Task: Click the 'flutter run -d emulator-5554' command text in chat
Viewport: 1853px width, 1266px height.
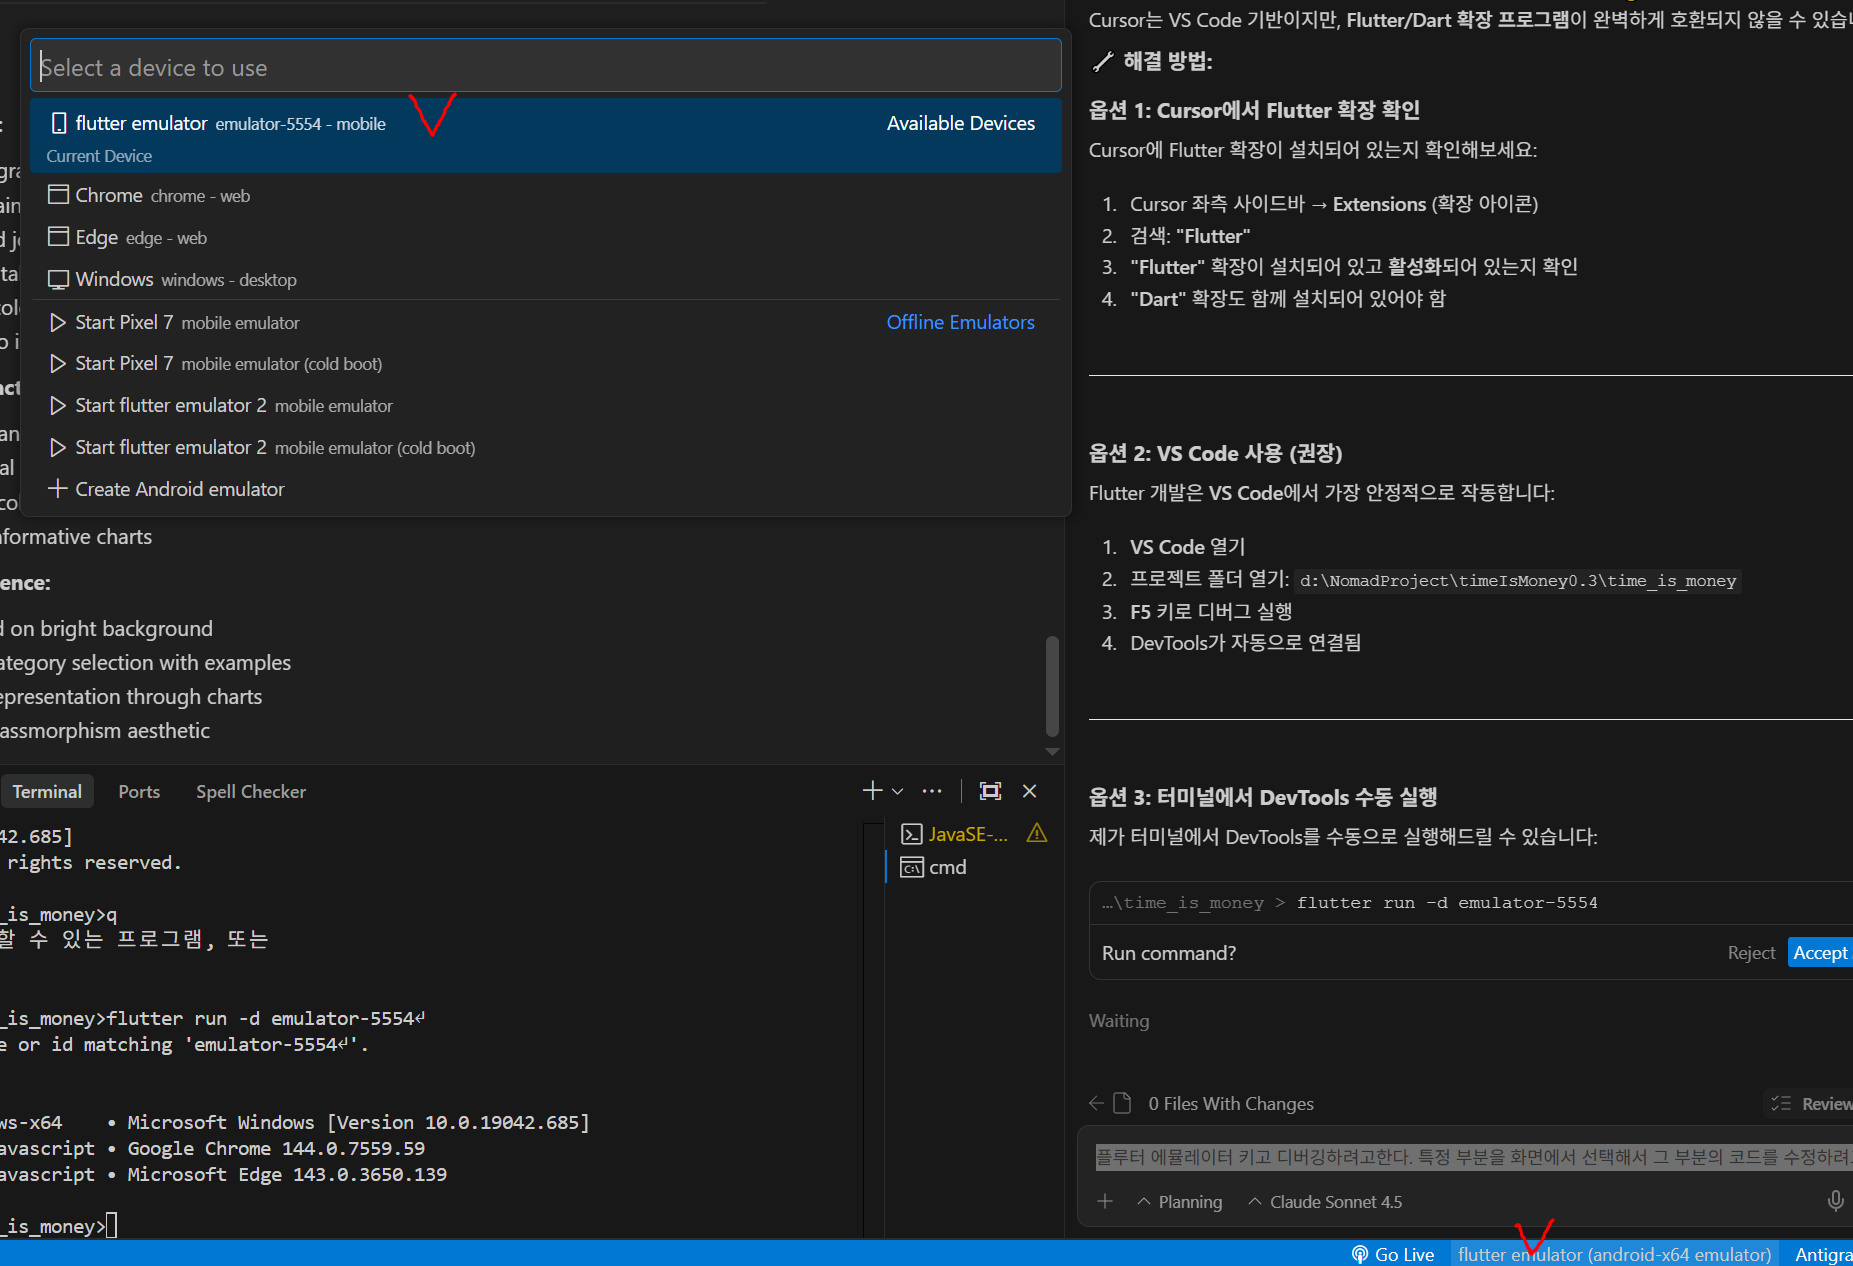Action: point(1447,902)
